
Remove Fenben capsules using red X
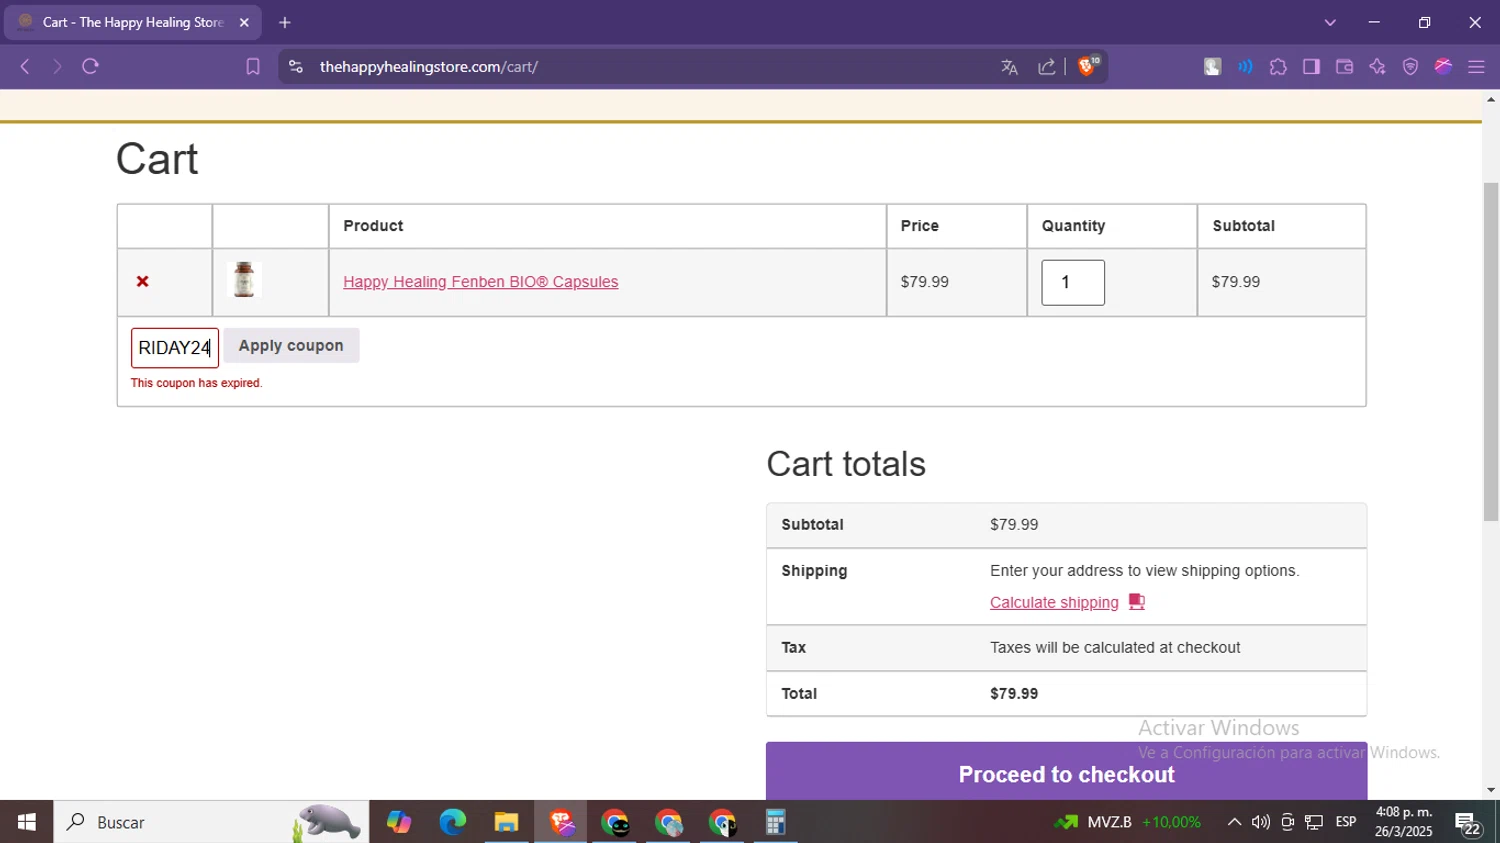pos(142,282)
